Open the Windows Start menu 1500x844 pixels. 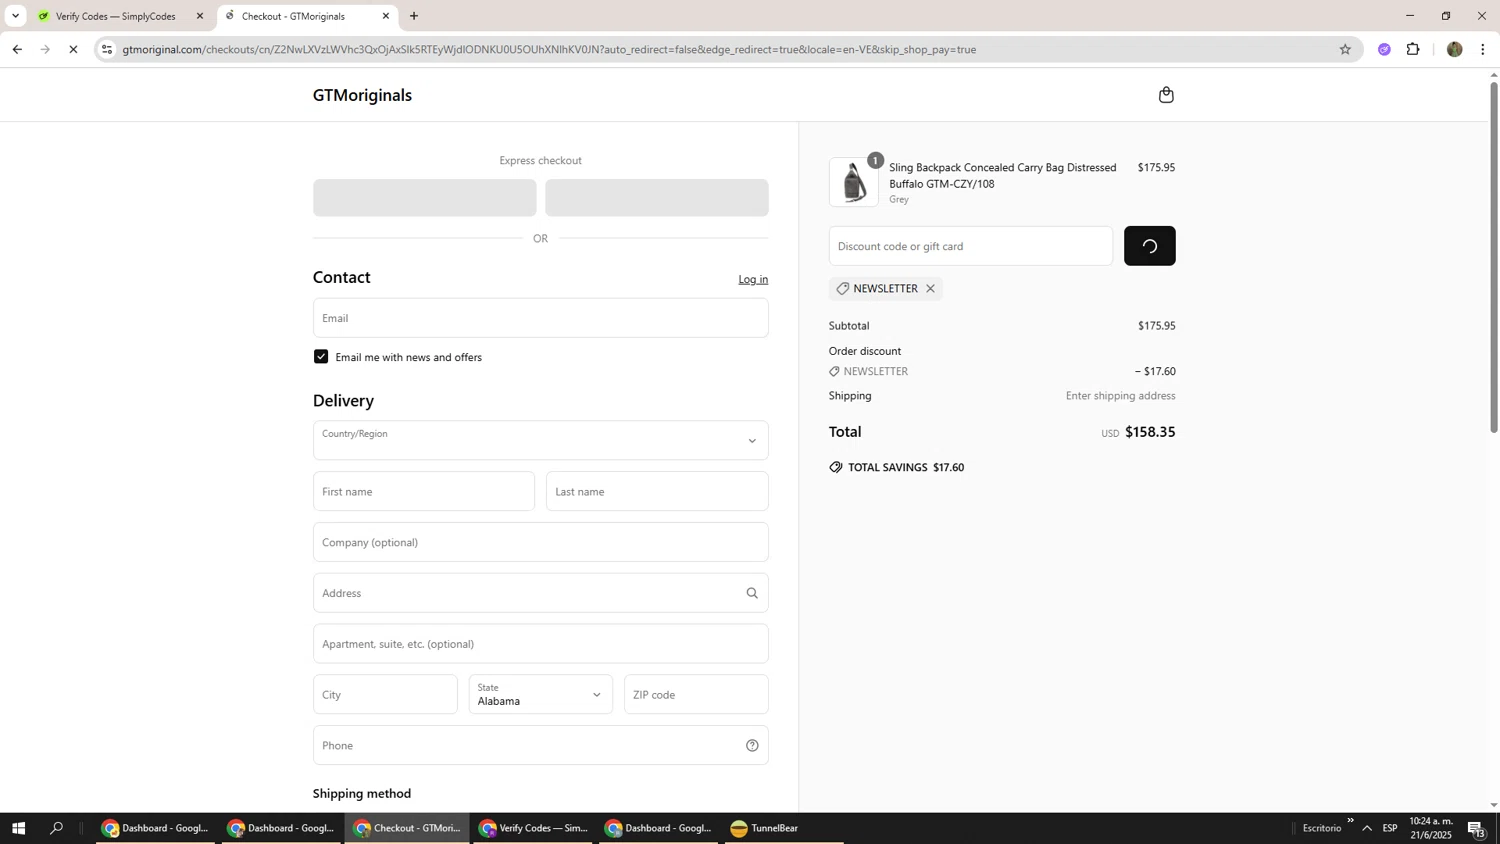17,828
